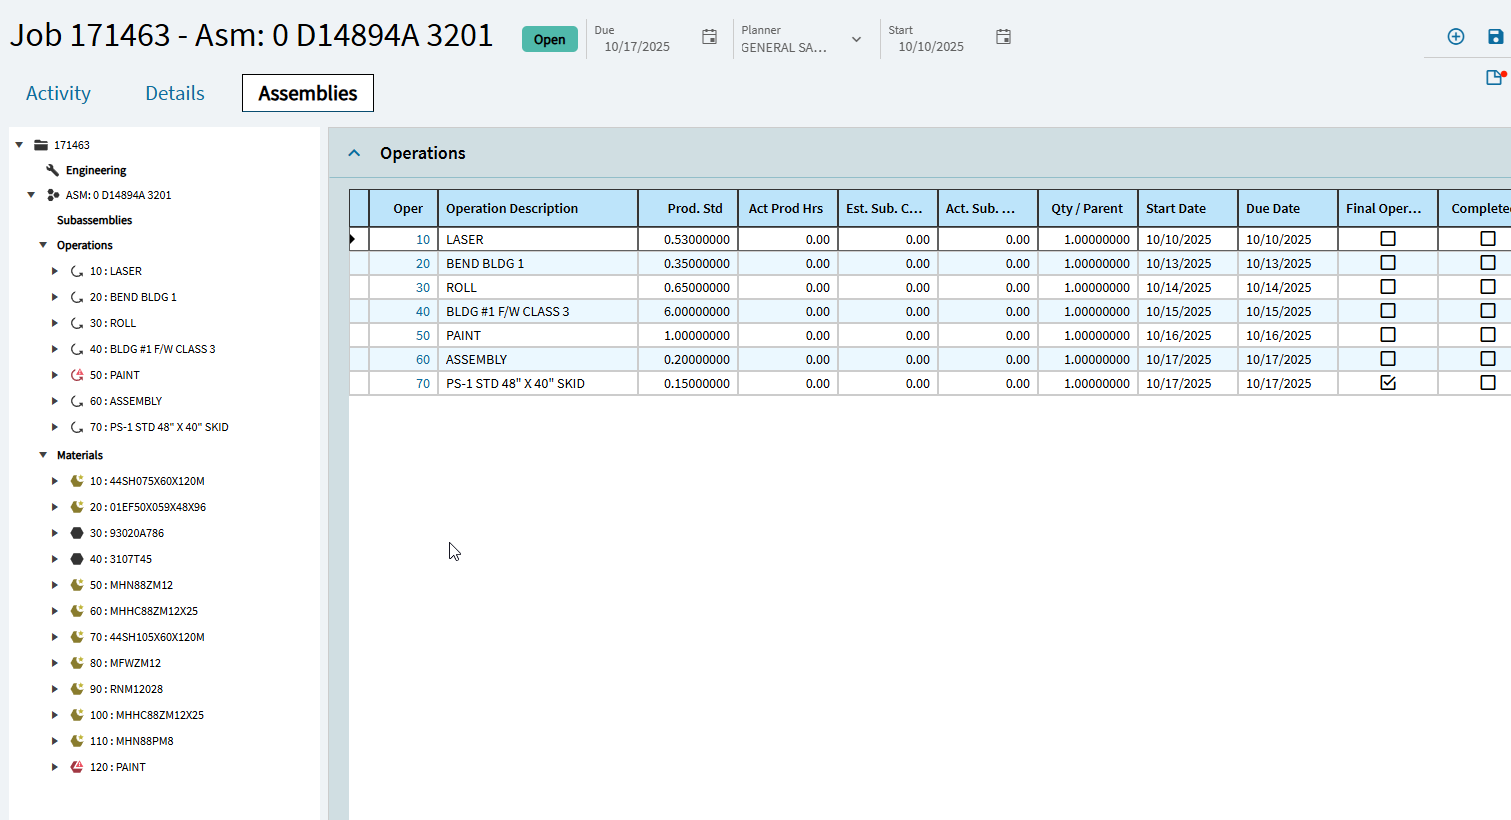The height and width of the screenshot is (820, 1511).
Task: Select the red 50 : PAINT operation icon
Action: point(77,375)
